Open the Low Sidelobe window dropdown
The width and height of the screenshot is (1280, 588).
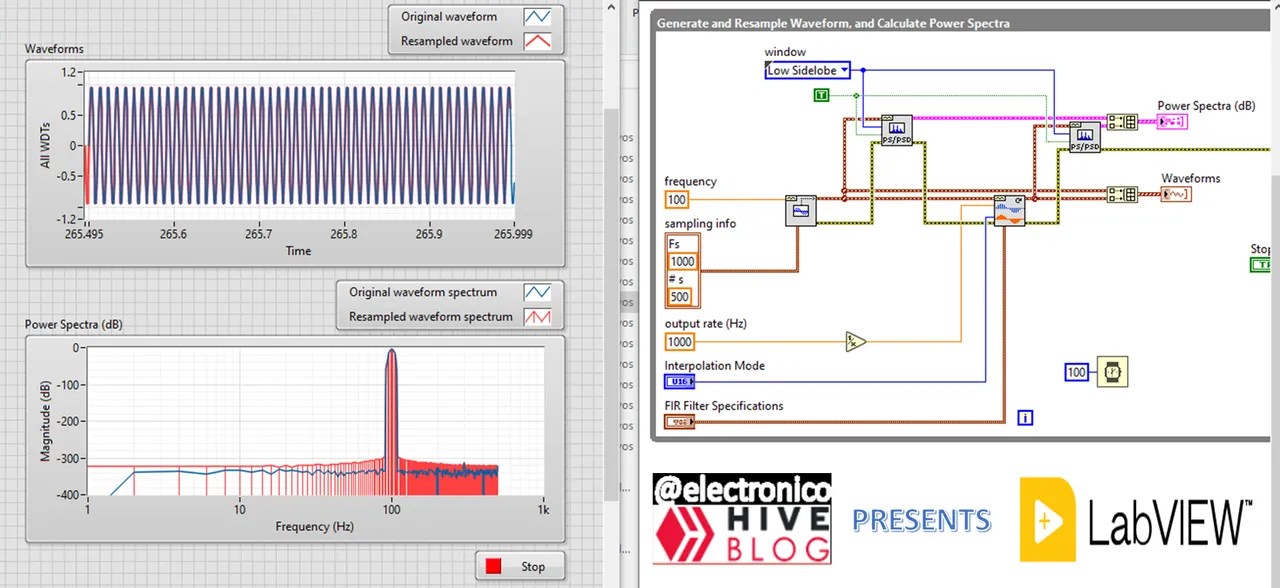coord(843,70)
